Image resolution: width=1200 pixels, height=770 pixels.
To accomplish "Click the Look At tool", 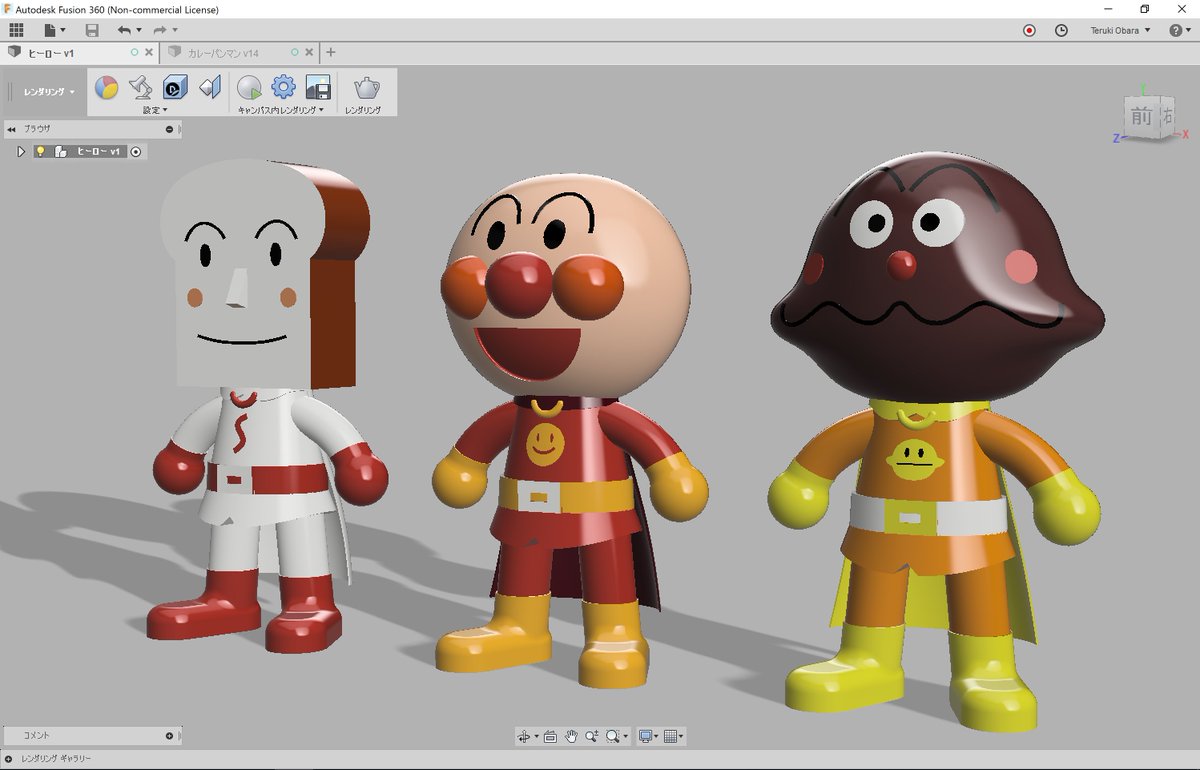I will (550, 737).
